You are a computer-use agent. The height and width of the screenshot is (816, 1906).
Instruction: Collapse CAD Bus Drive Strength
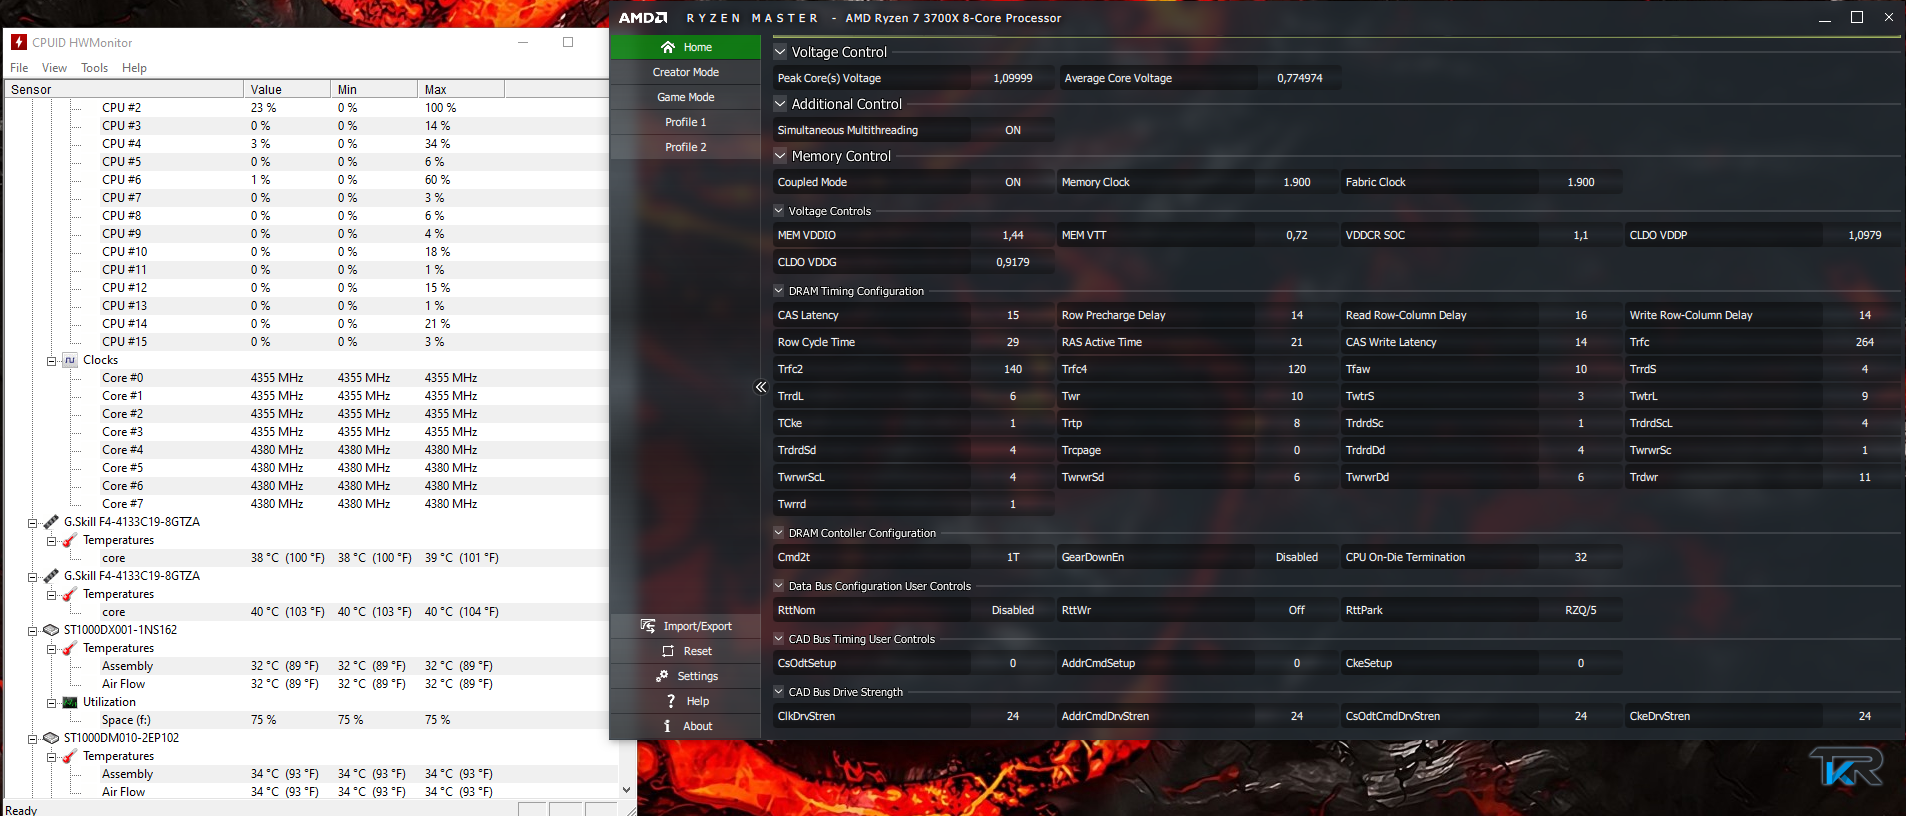[x=779, y=692]
